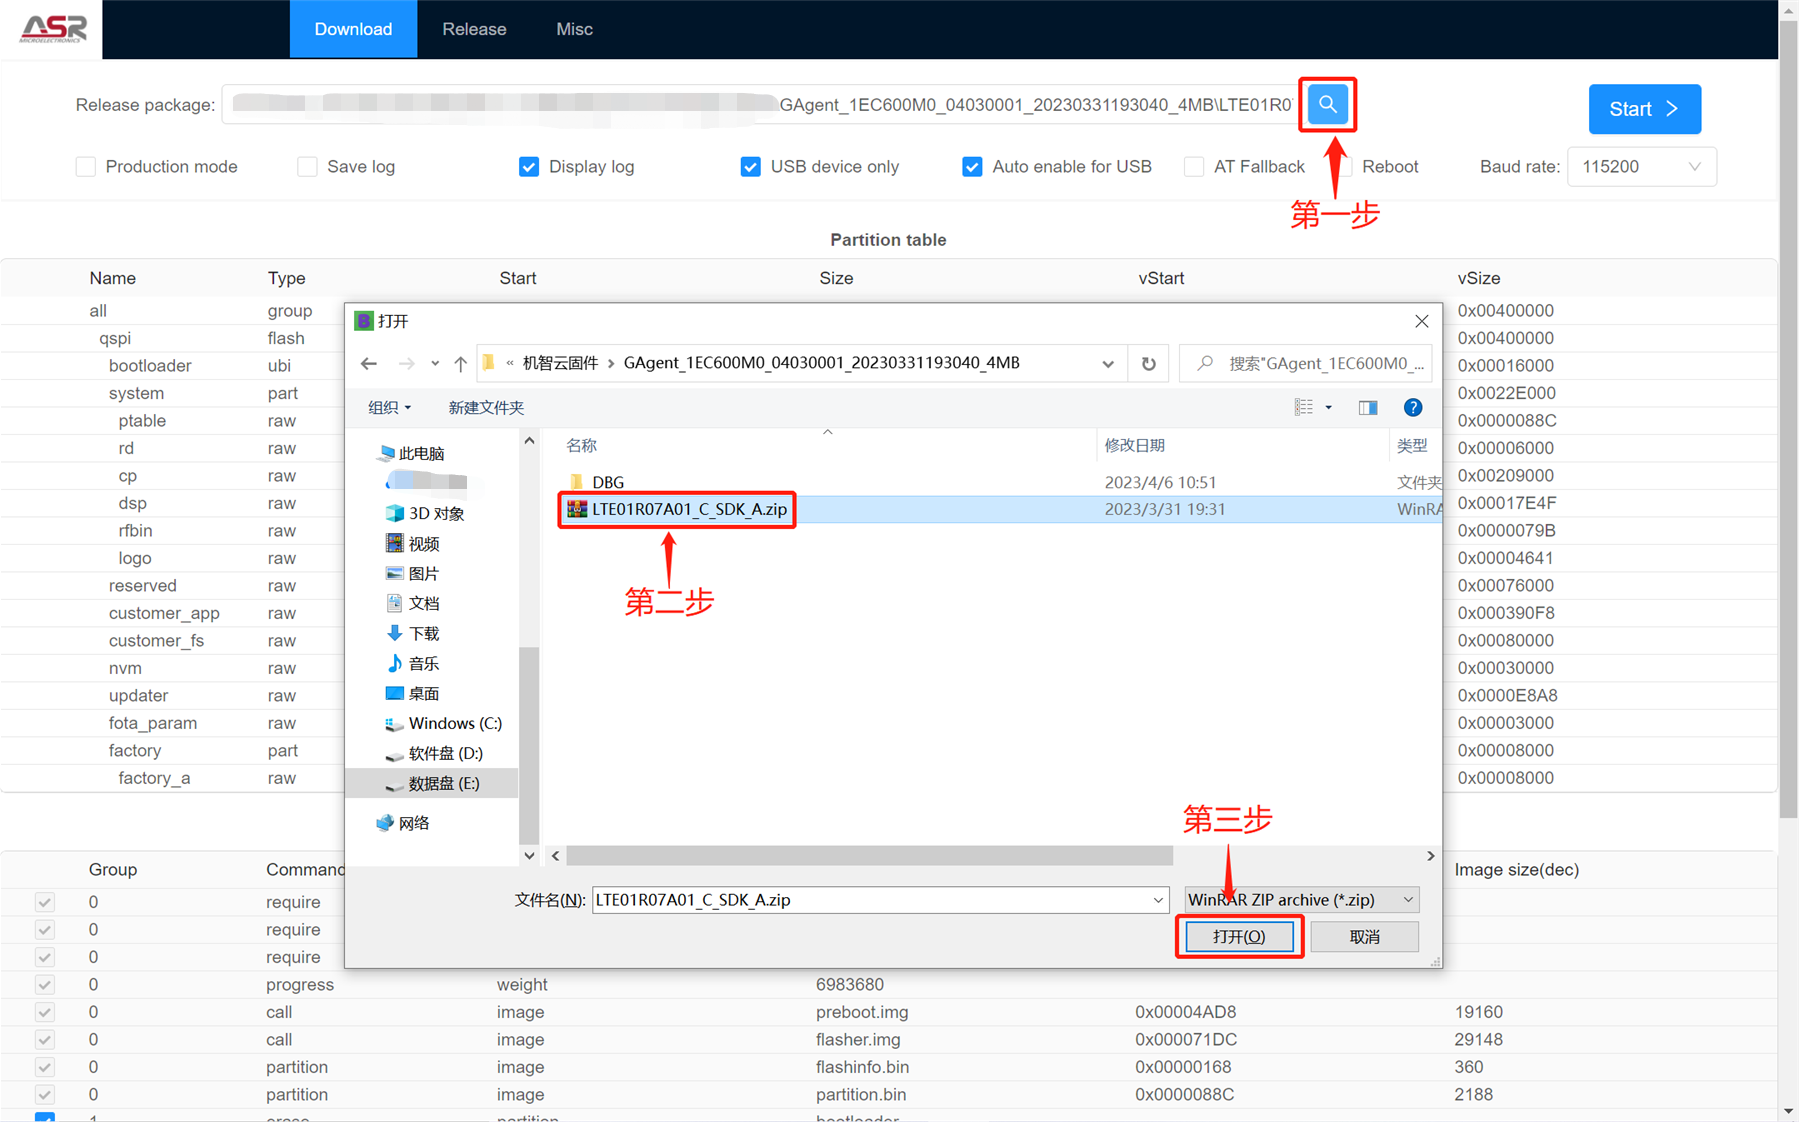Click the 打开(O) button

[1239, 937]
